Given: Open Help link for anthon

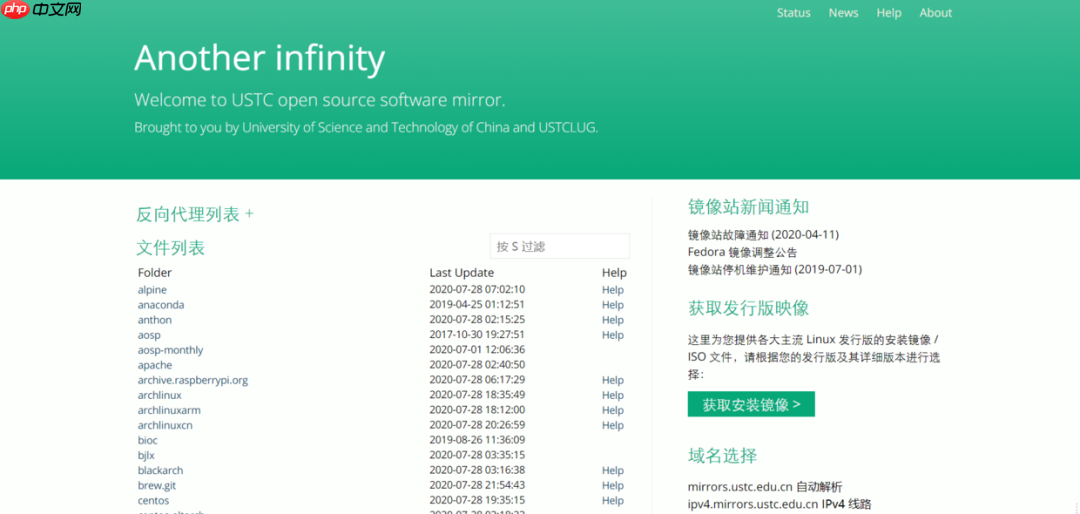Looking at the screenshot, I should (612, 320).
